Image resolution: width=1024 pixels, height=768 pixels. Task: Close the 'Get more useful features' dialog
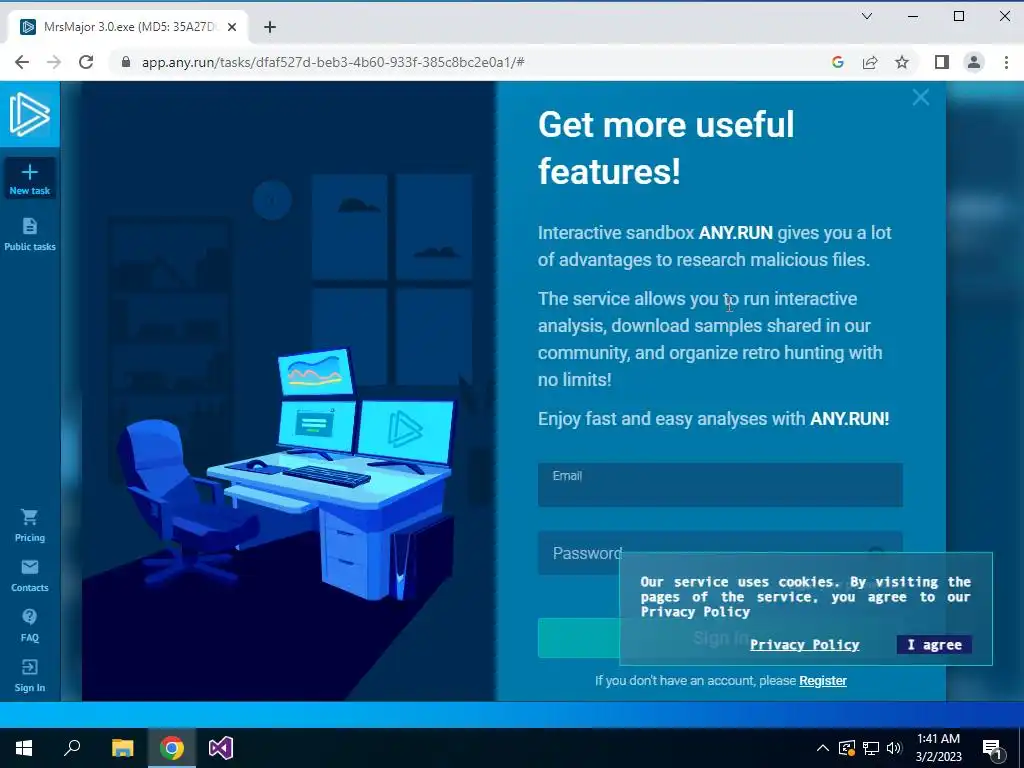point(921,97)
